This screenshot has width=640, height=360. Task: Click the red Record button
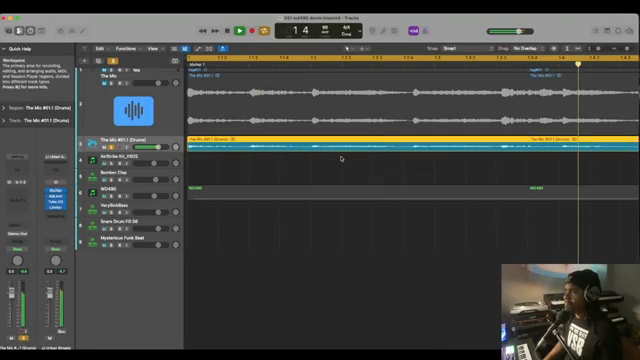point(252,31)
